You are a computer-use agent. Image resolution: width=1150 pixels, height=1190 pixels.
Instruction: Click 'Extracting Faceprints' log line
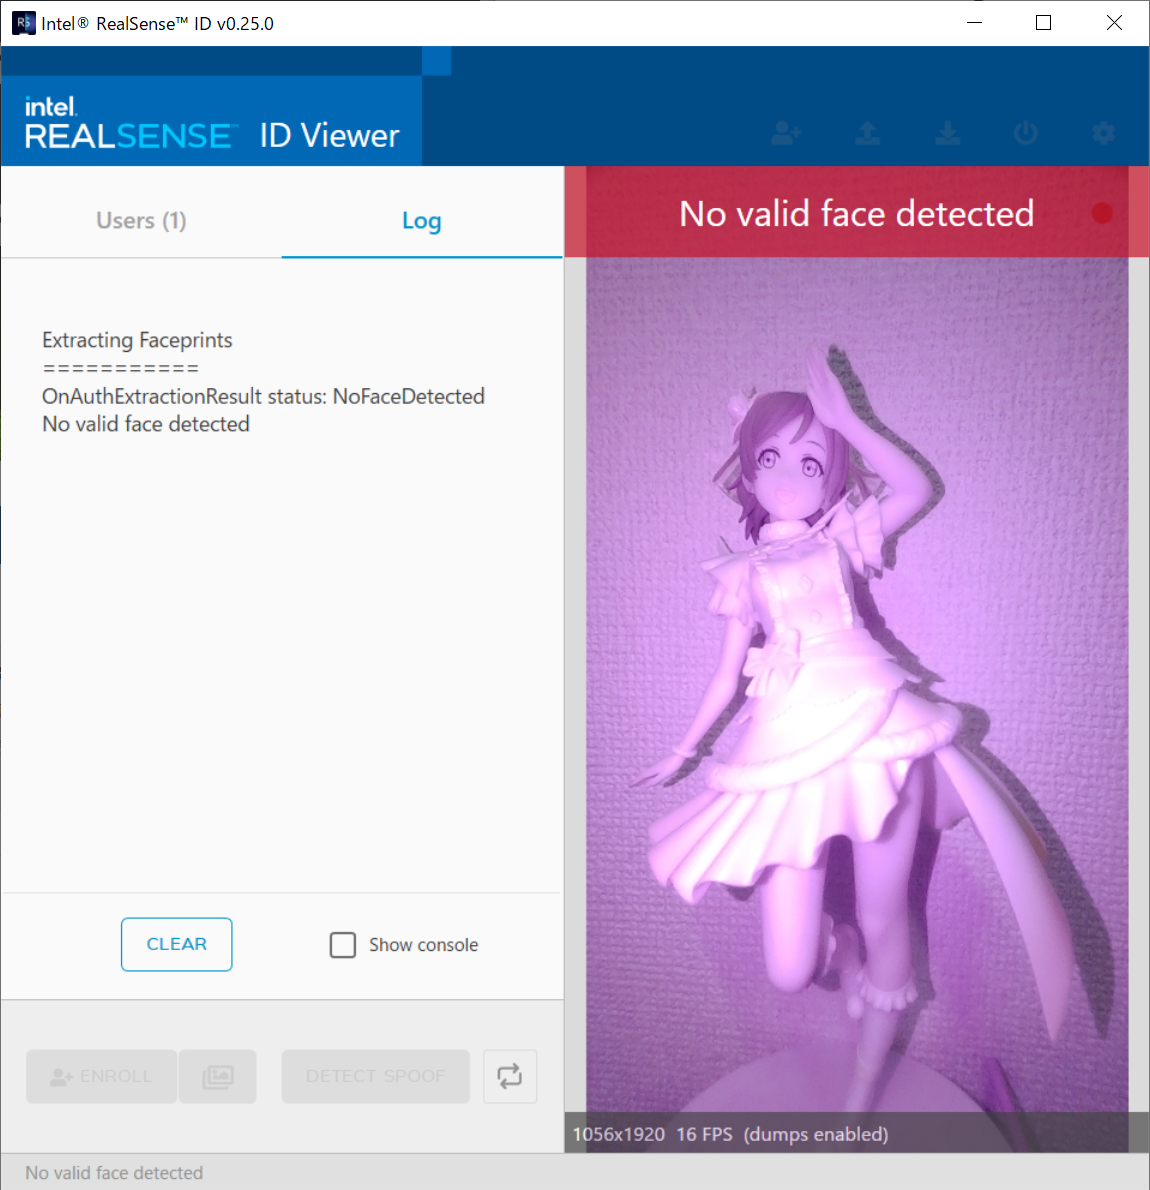137,340
